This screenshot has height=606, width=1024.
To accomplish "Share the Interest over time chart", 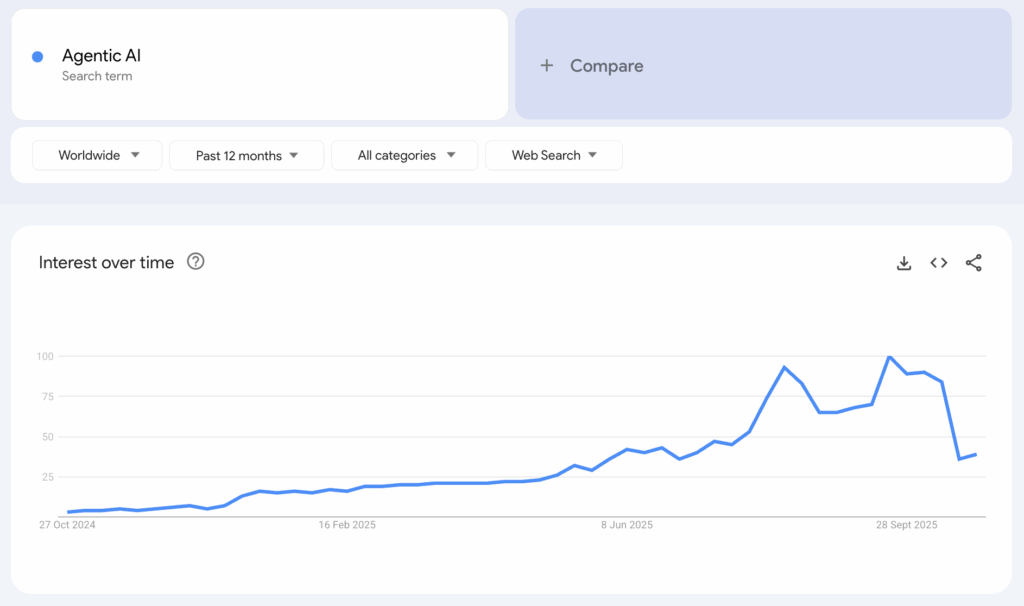I will point(973,263).
